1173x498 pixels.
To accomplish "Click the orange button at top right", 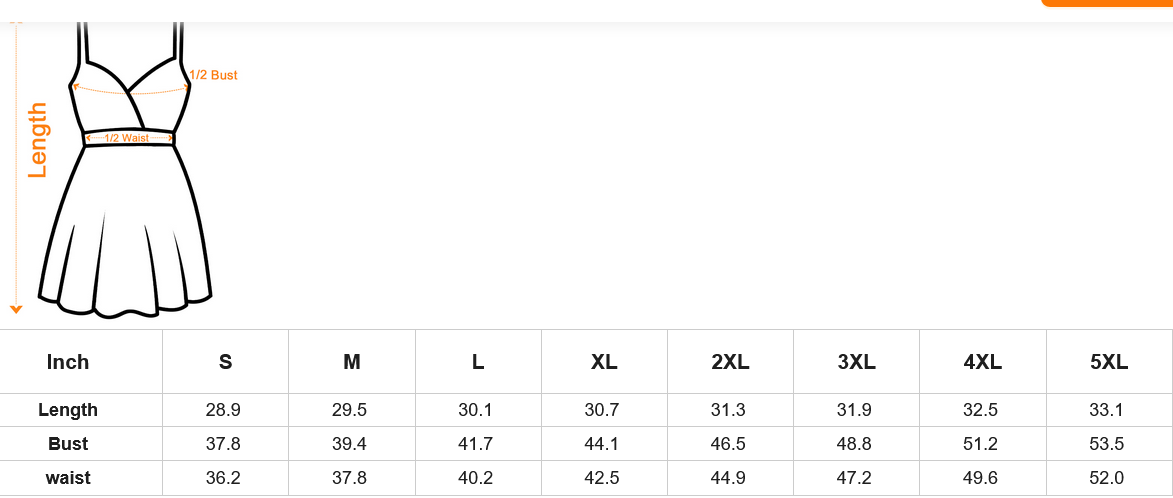I will tap(1106, 3).
